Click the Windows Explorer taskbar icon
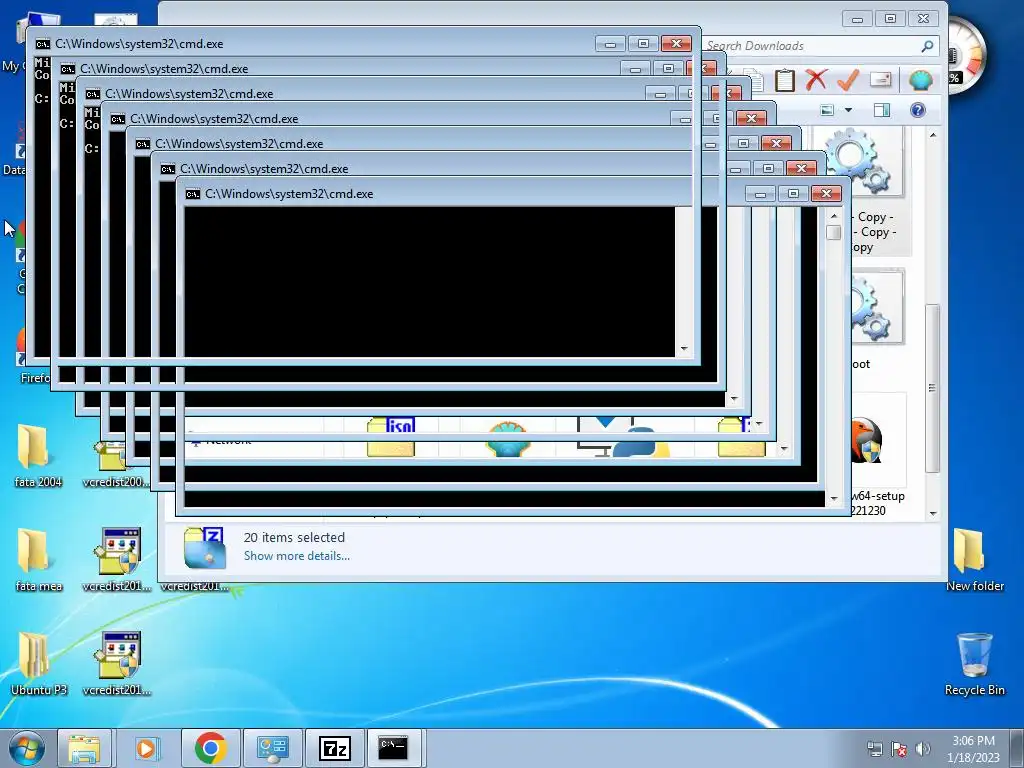1024x768 pixels. point(84,748)
